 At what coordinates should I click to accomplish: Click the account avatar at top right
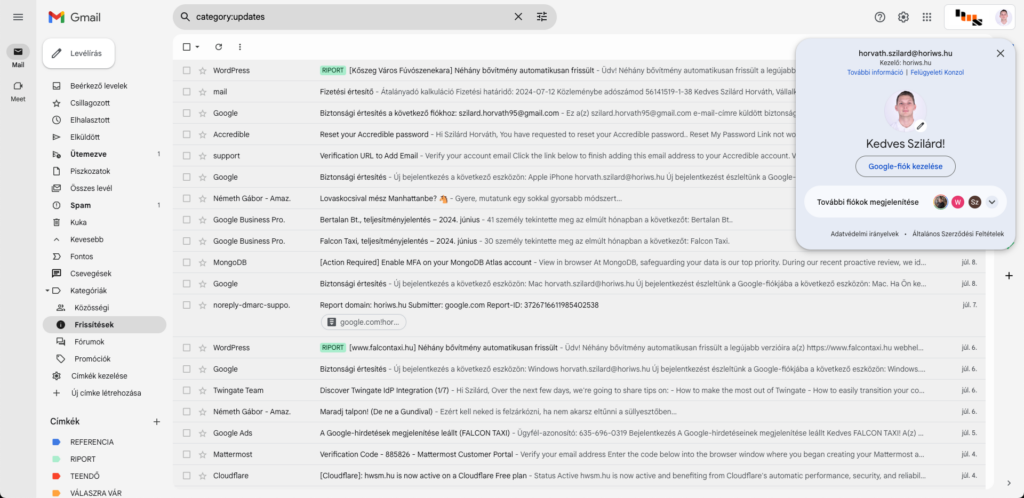click(x=1003, y=18)
